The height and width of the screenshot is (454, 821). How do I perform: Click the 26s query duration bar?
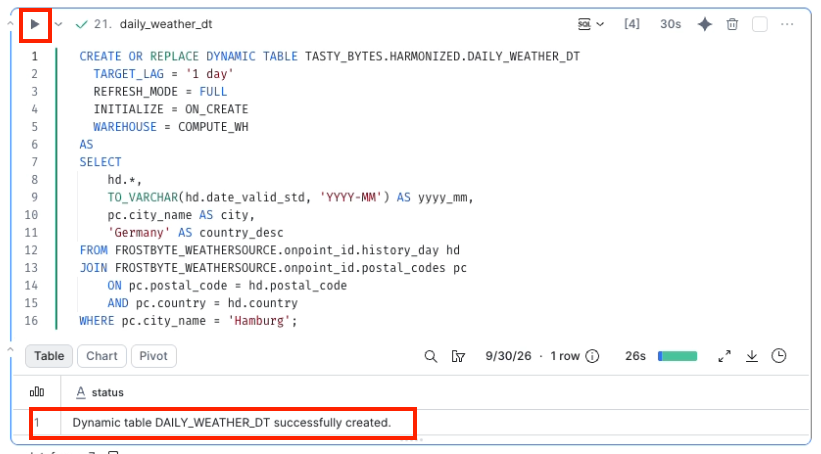click(678, 357)
